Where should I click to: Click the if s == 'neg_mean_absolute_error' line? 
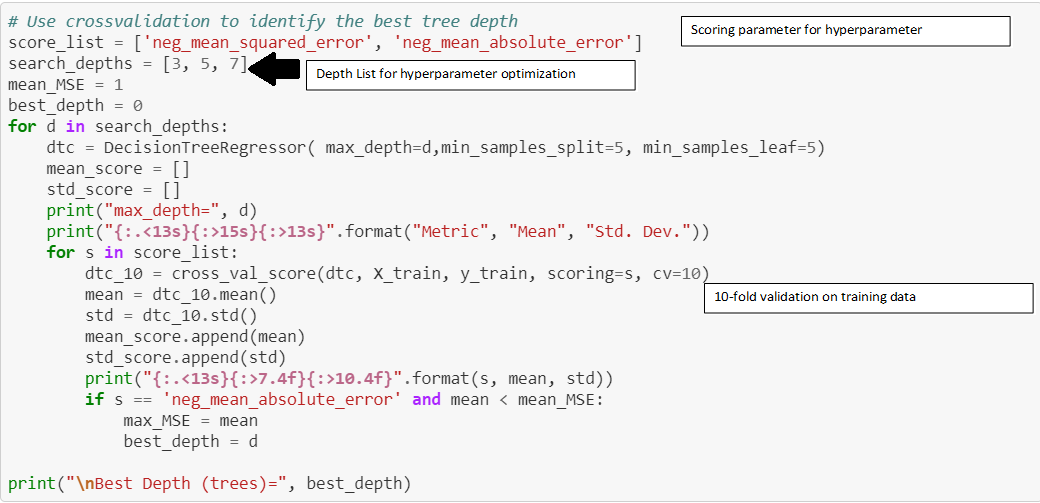click(x=344, y=400)
